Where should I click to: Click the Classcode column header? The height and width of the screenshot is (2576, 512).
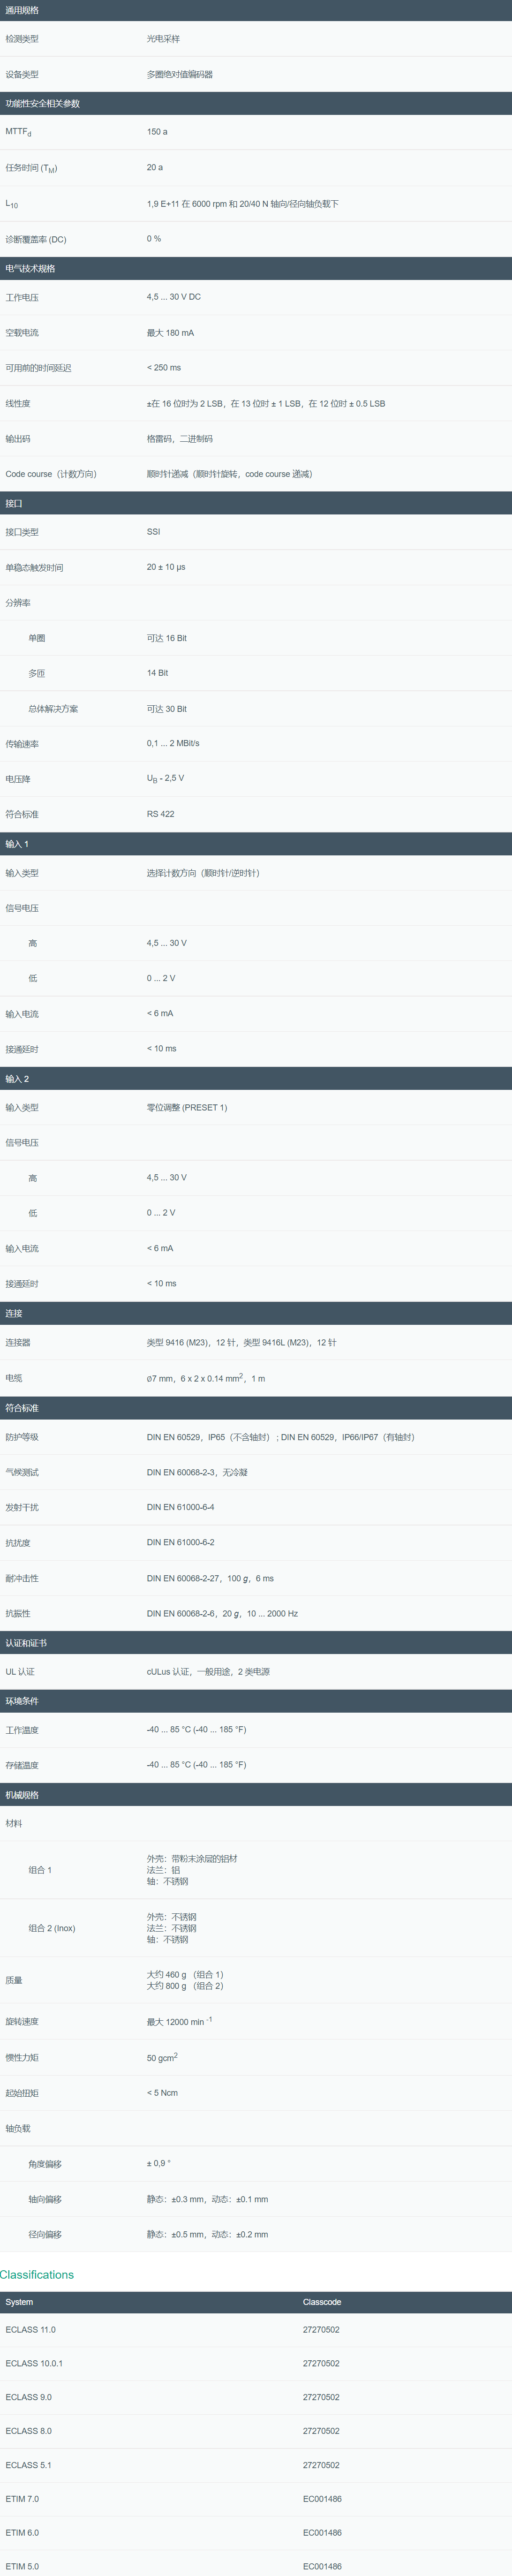(x=322, y=2302)
